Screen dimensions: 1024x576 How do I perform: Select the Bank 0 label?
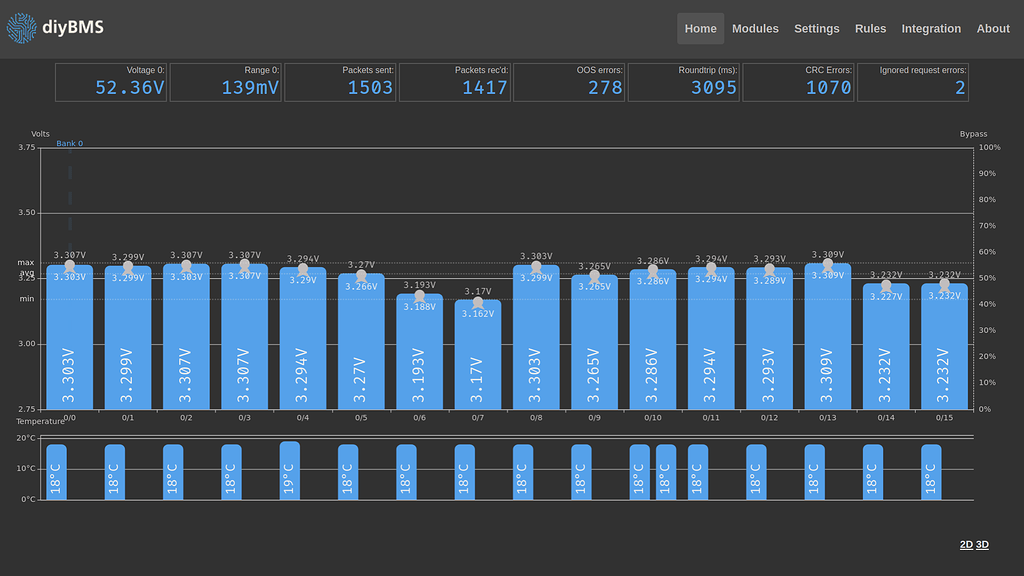(x=69, y=143)
